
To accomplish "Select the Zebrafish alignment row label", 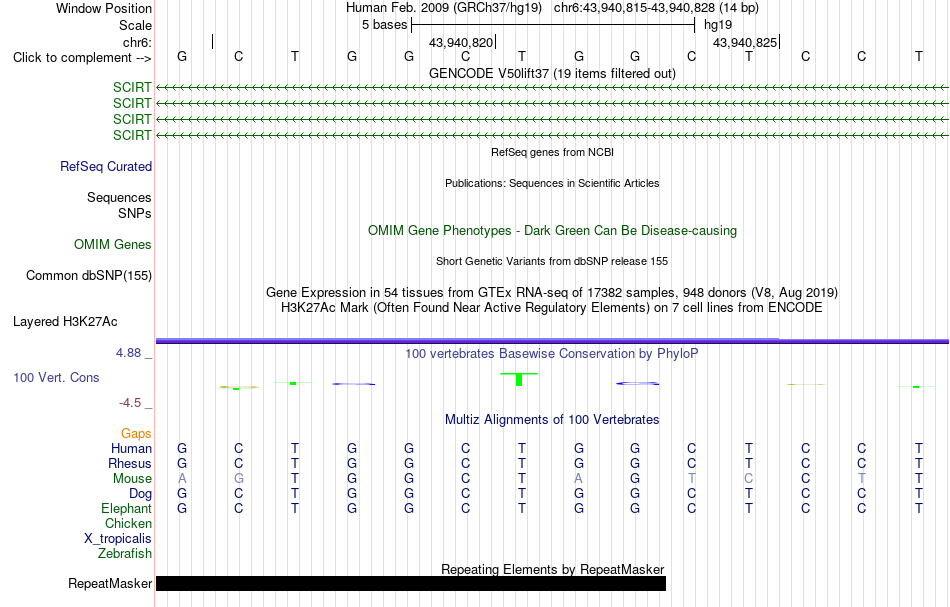I will [x=125, y=554].
